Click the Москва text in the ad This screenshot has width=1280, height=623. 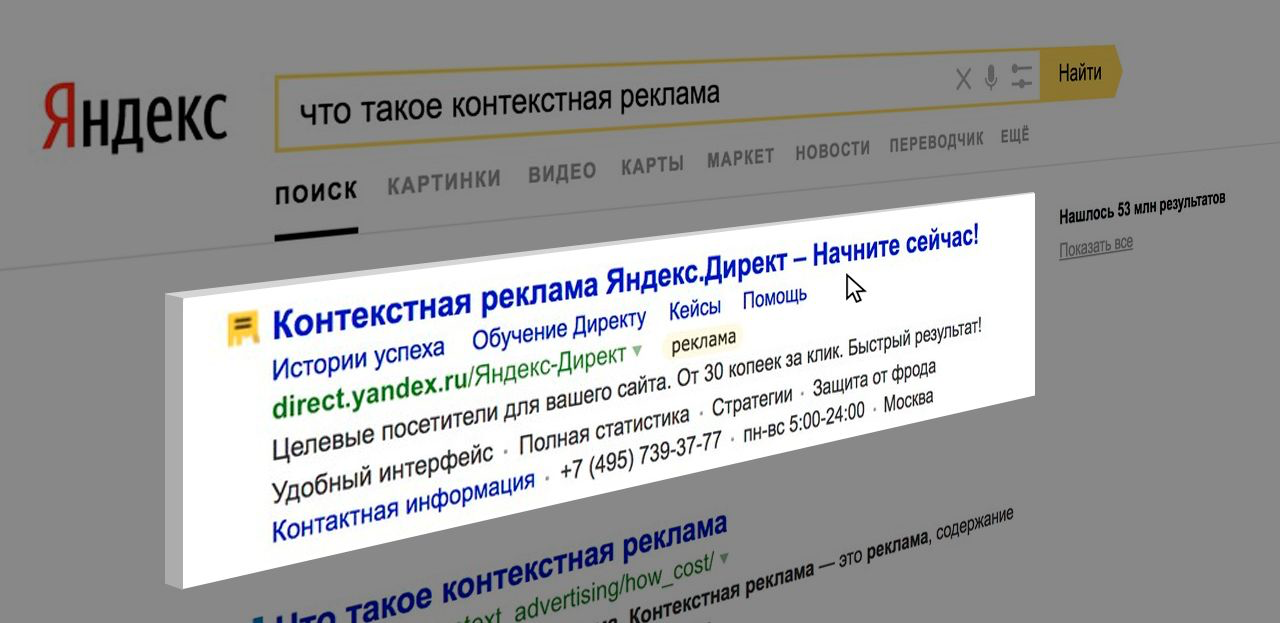click(x=909, y=402)
